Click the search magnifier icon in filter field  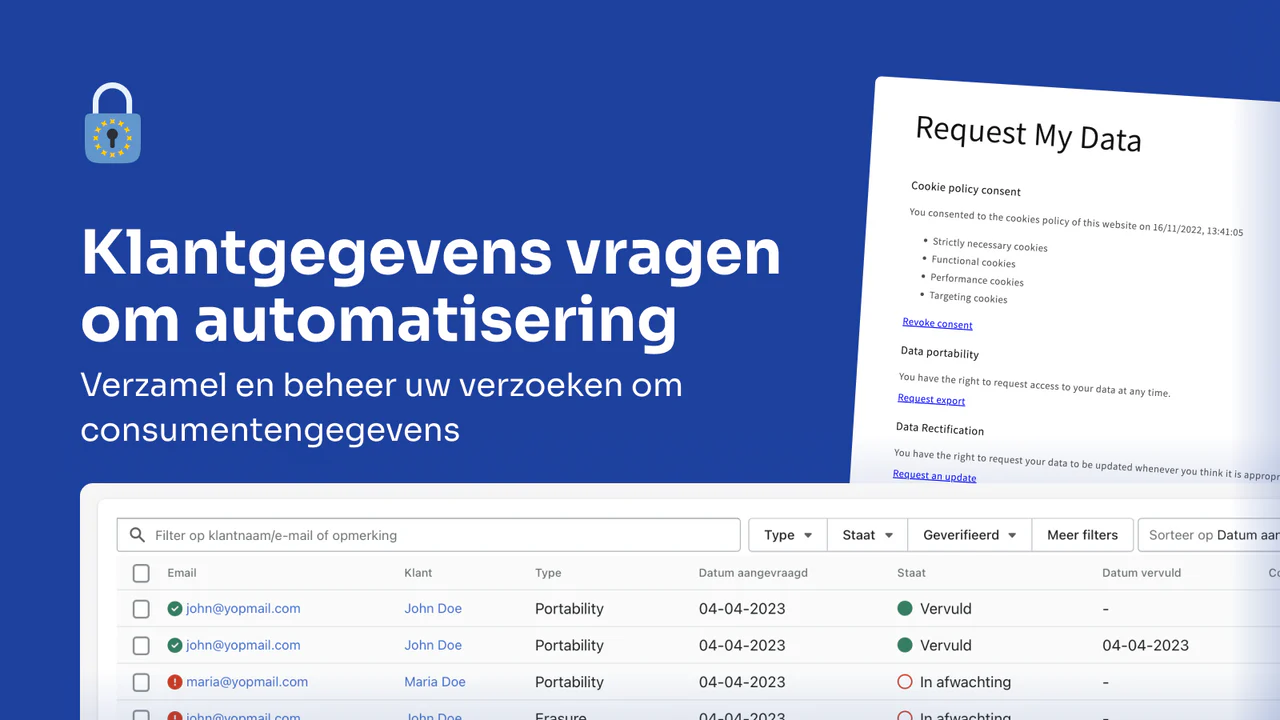[x=137, y=535]
